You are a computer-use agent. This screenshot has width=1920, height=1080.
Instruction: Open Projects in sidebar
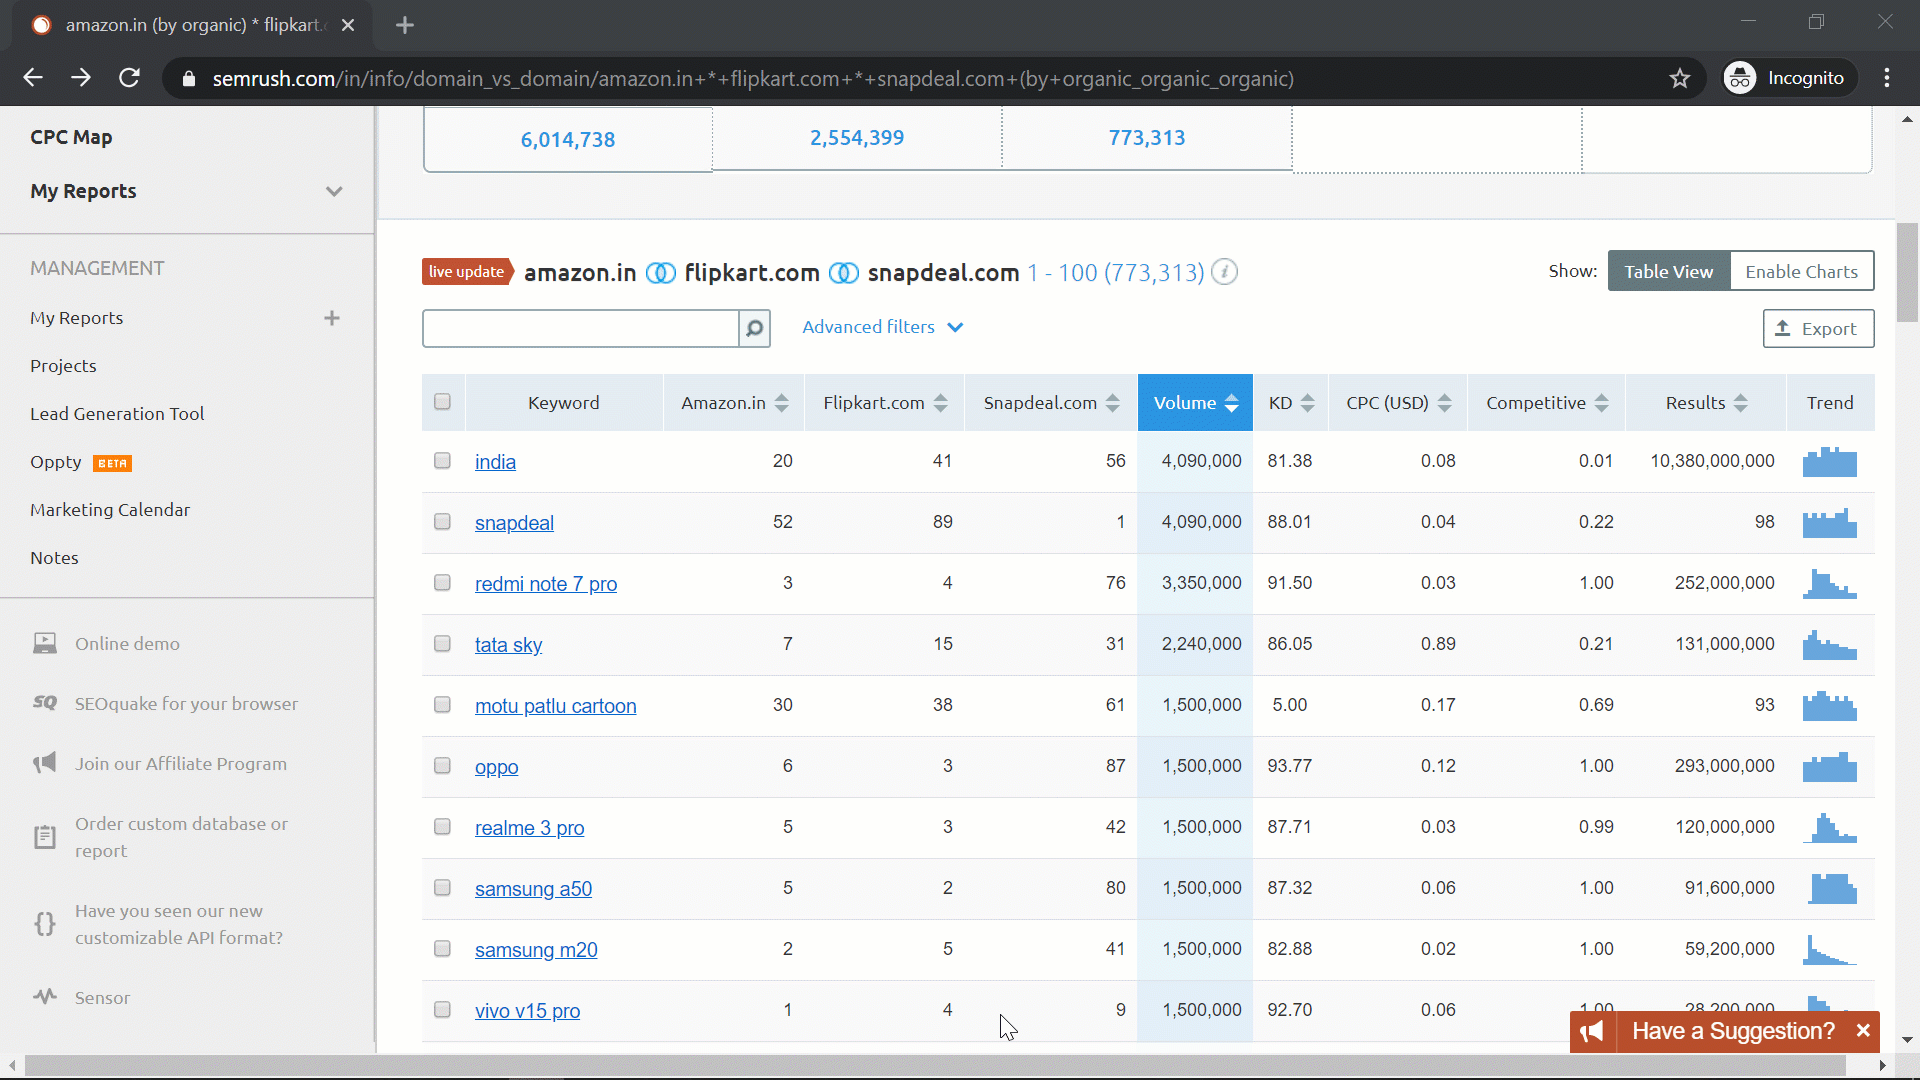[63, 366]
